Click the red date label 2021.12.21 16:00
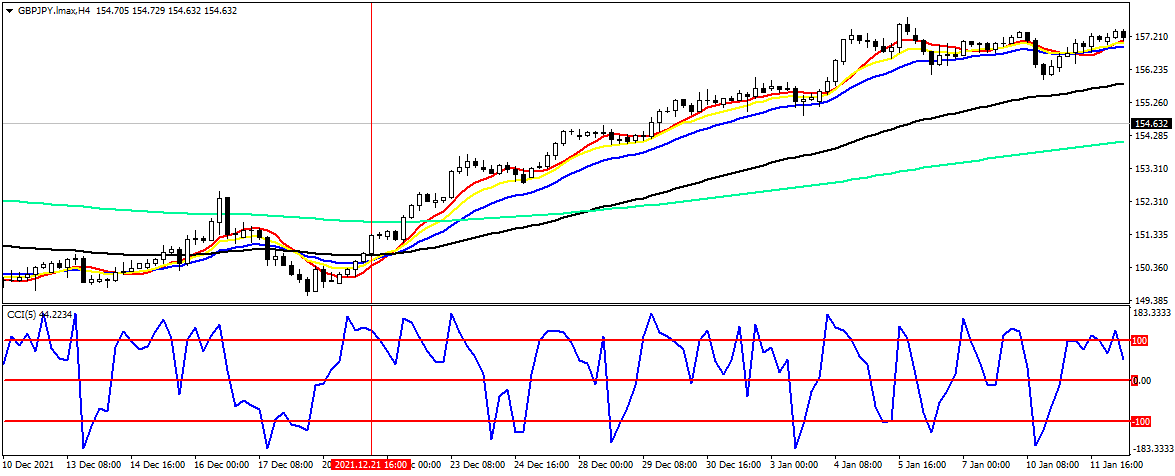Viewport: 1175px width, 476px height. pos(371,466)
